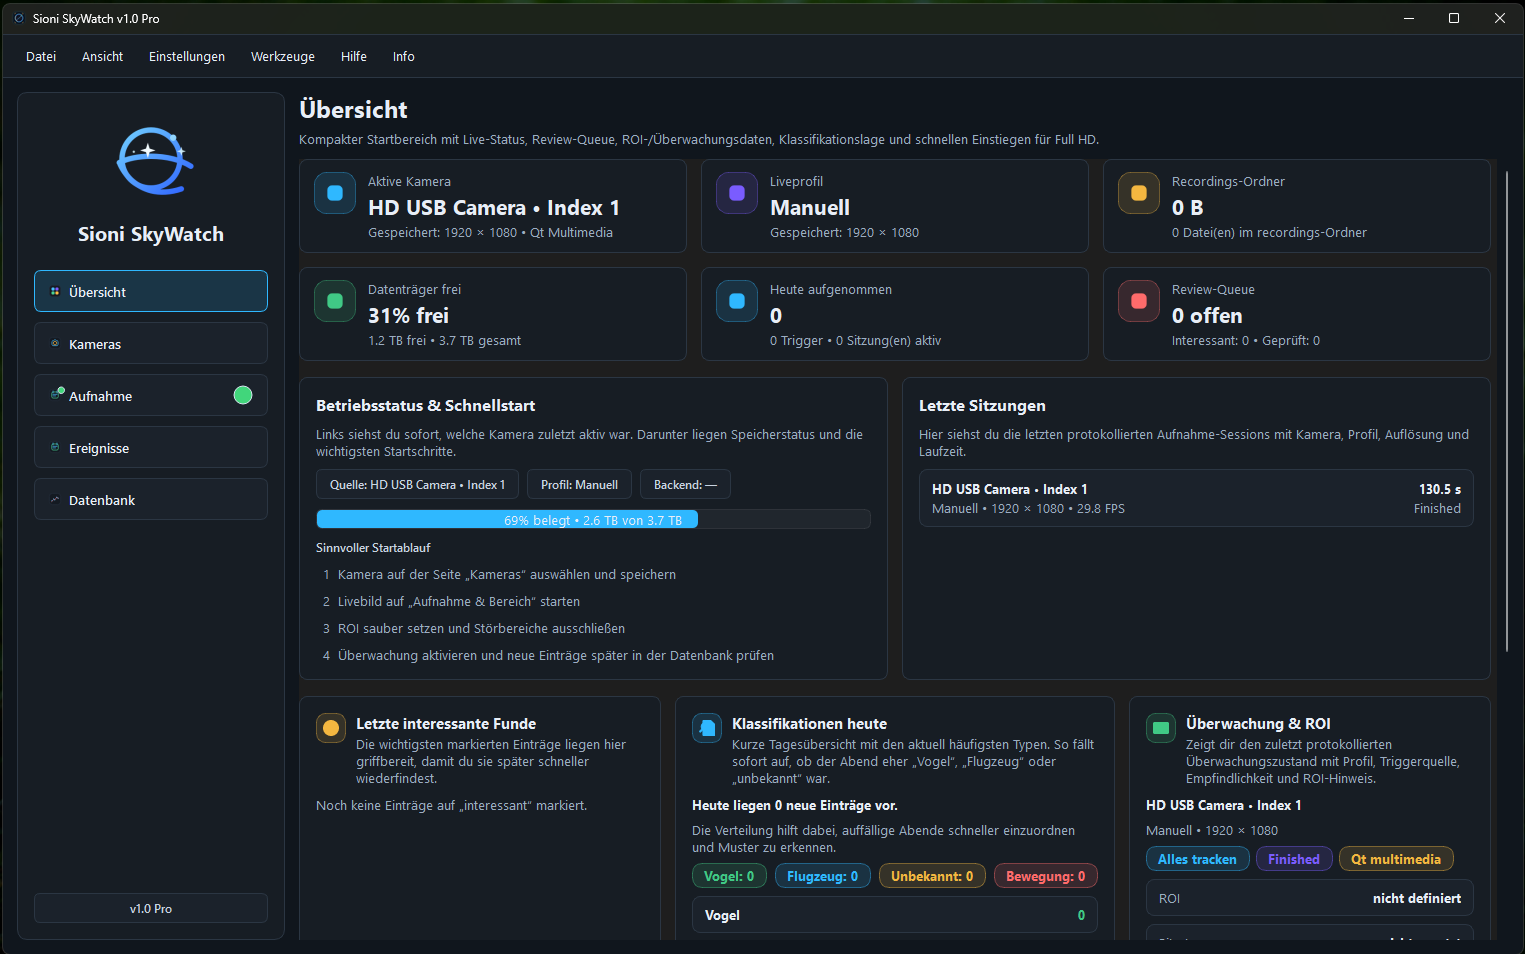1525x954 pixels.
Task: Click the Sioni SkyWatch globe logo
Action: point(154,161)
